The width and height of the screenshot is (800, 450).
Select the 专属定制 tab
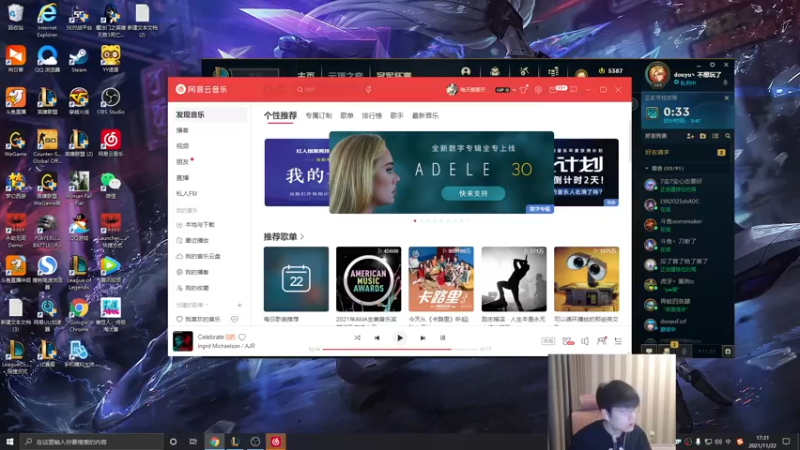tap(318, 116)
